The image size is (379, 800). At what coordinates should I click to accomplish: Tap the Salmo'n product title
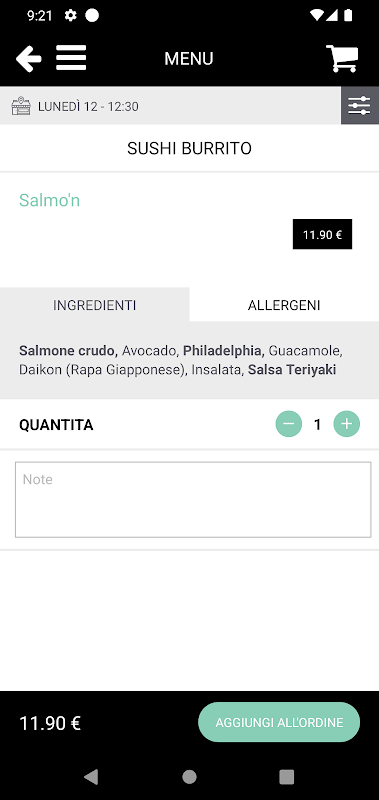(49, 201)
